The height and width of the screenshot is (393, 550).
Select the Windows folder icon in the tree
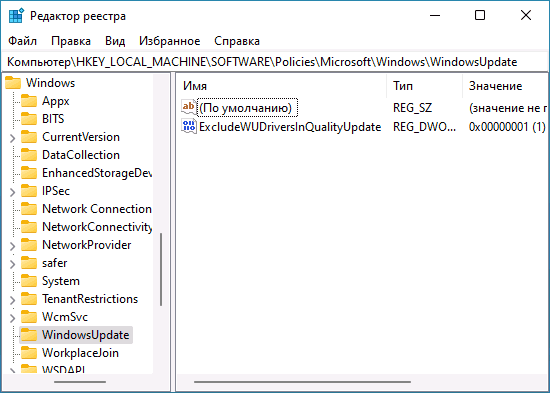coord(13,83)
